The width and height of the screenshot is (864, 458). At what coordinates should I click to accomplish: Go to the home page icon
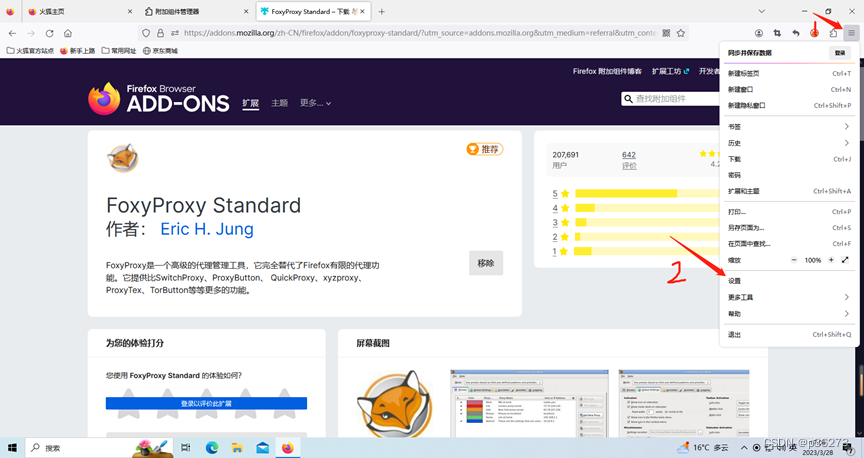[x=68, y=33]
